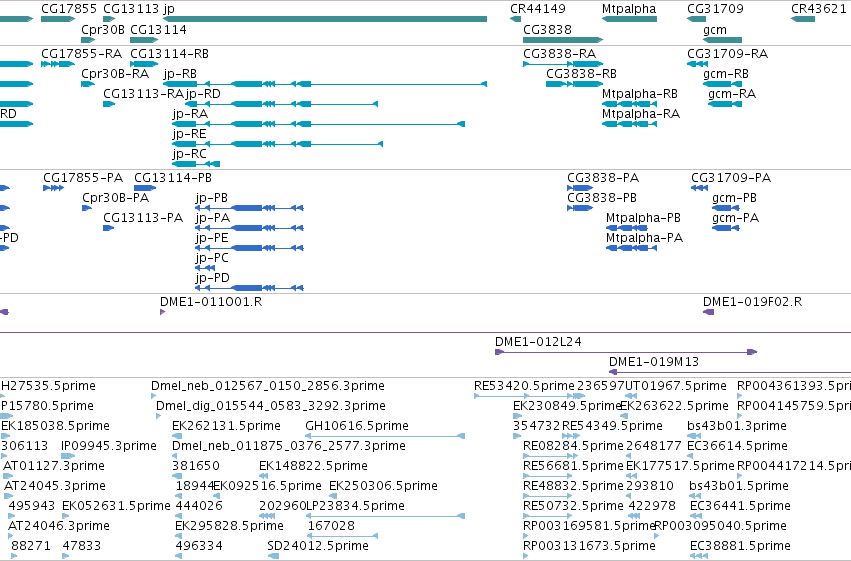The width and height of the screenshot is (851, 561).
Task: Click the DME1-019F02.R clone label
Action: pyautogui.click(x=752, y=302)
